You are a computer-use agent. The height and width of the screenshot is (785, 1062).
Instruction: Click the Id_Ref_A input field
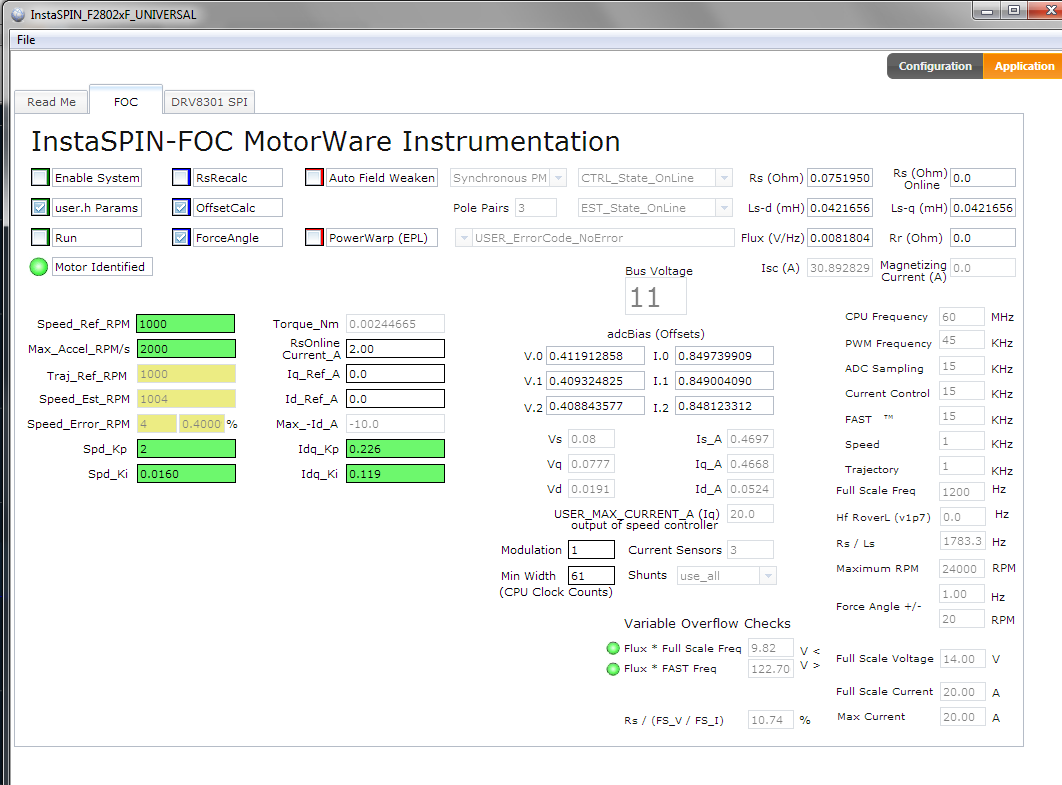tap(396, 399)
